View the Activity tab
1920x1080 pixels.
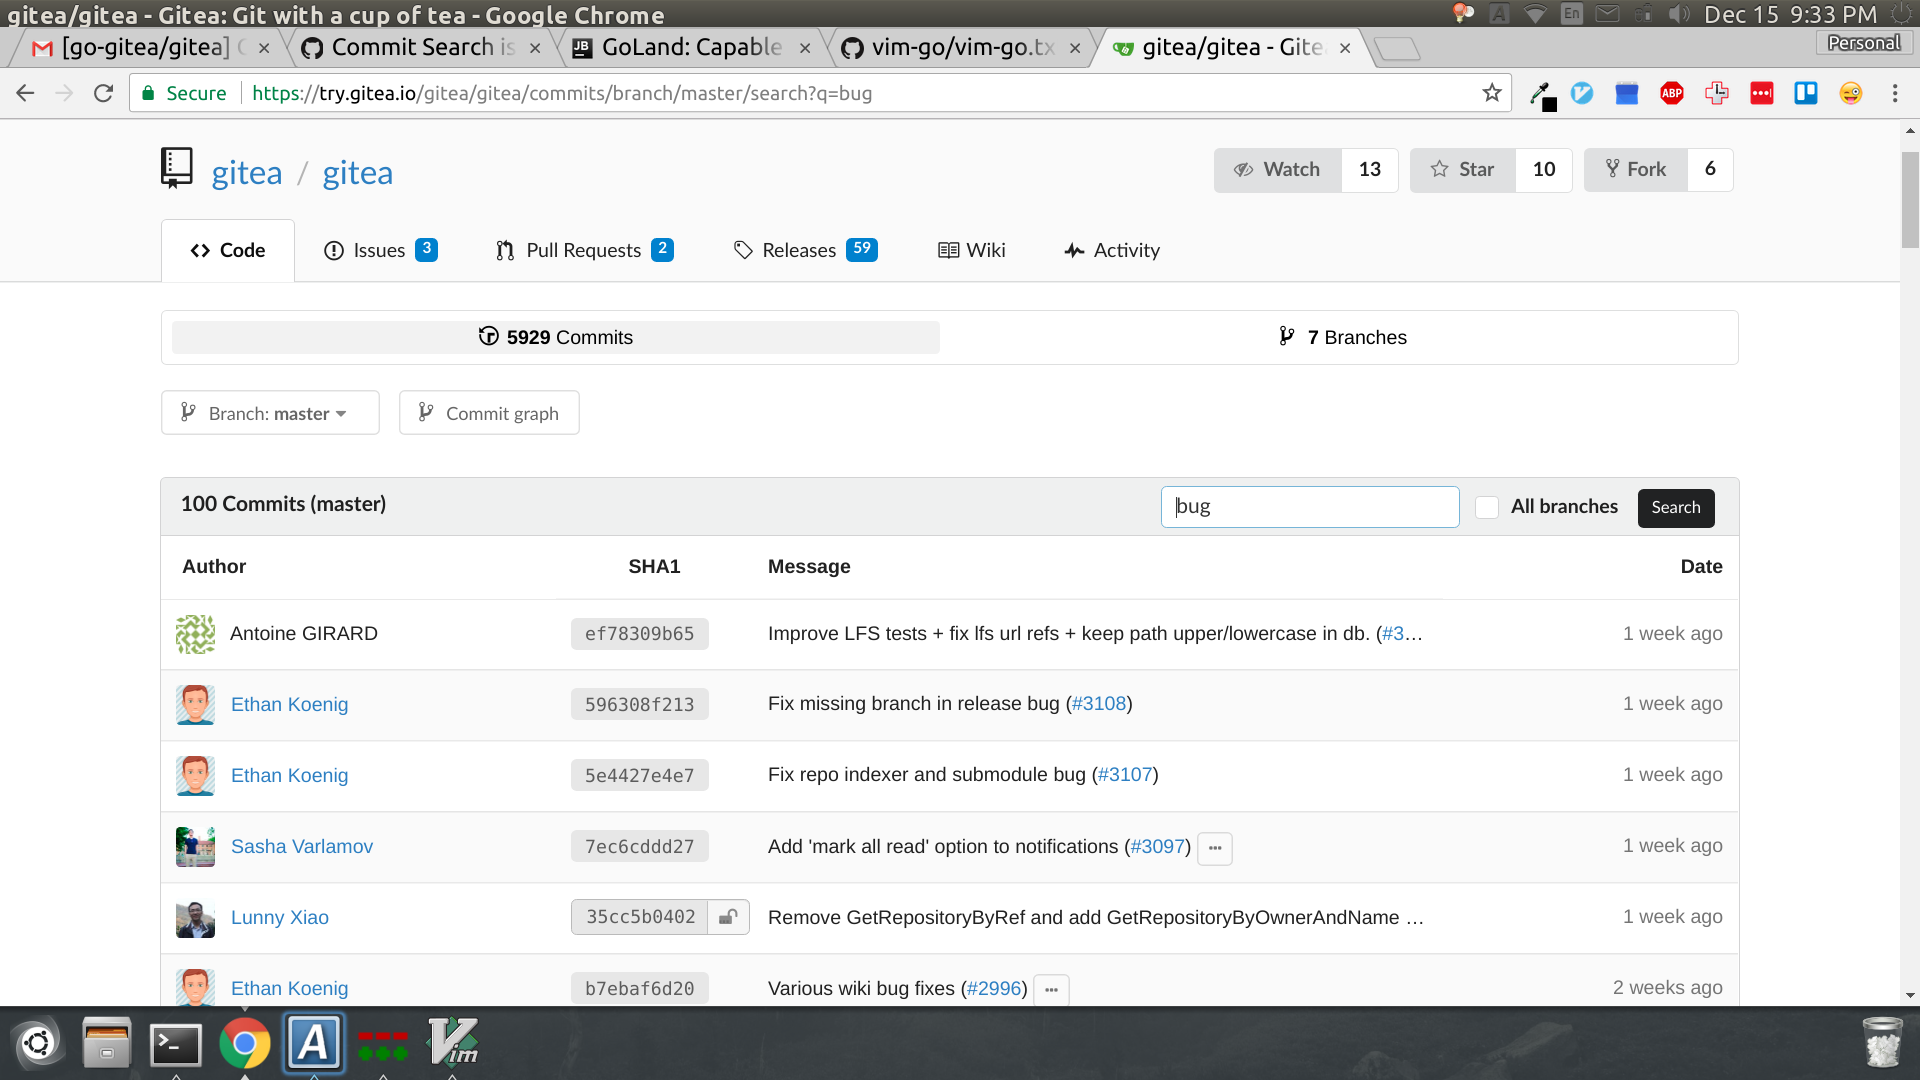(x=1112, y=251)
